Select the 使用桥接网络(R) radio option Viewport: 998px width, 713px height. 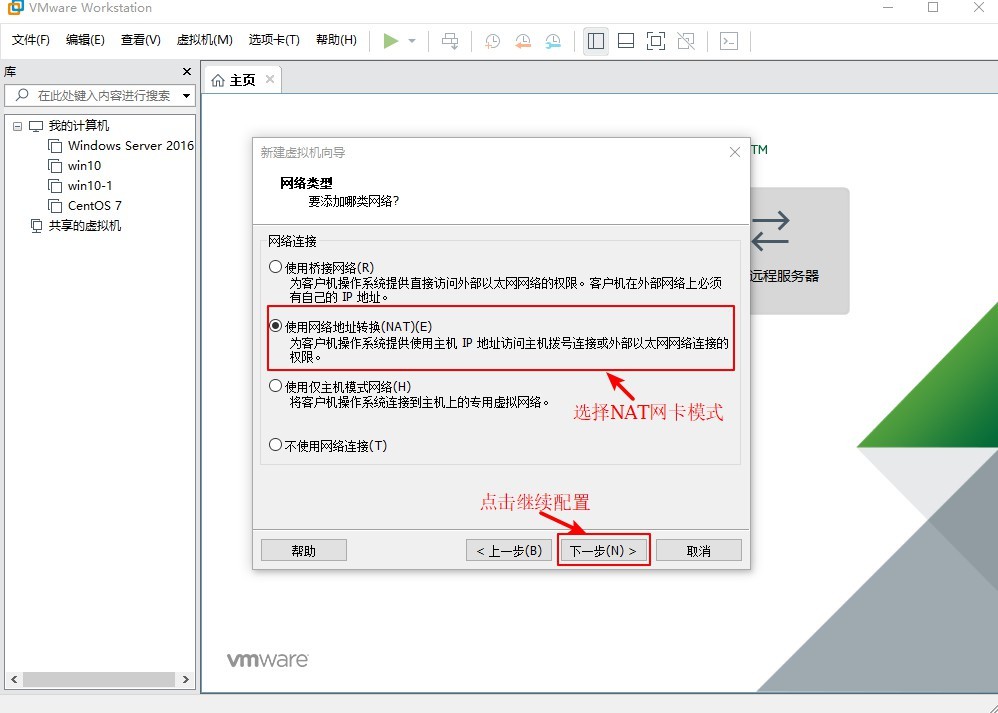pos(275,264)
